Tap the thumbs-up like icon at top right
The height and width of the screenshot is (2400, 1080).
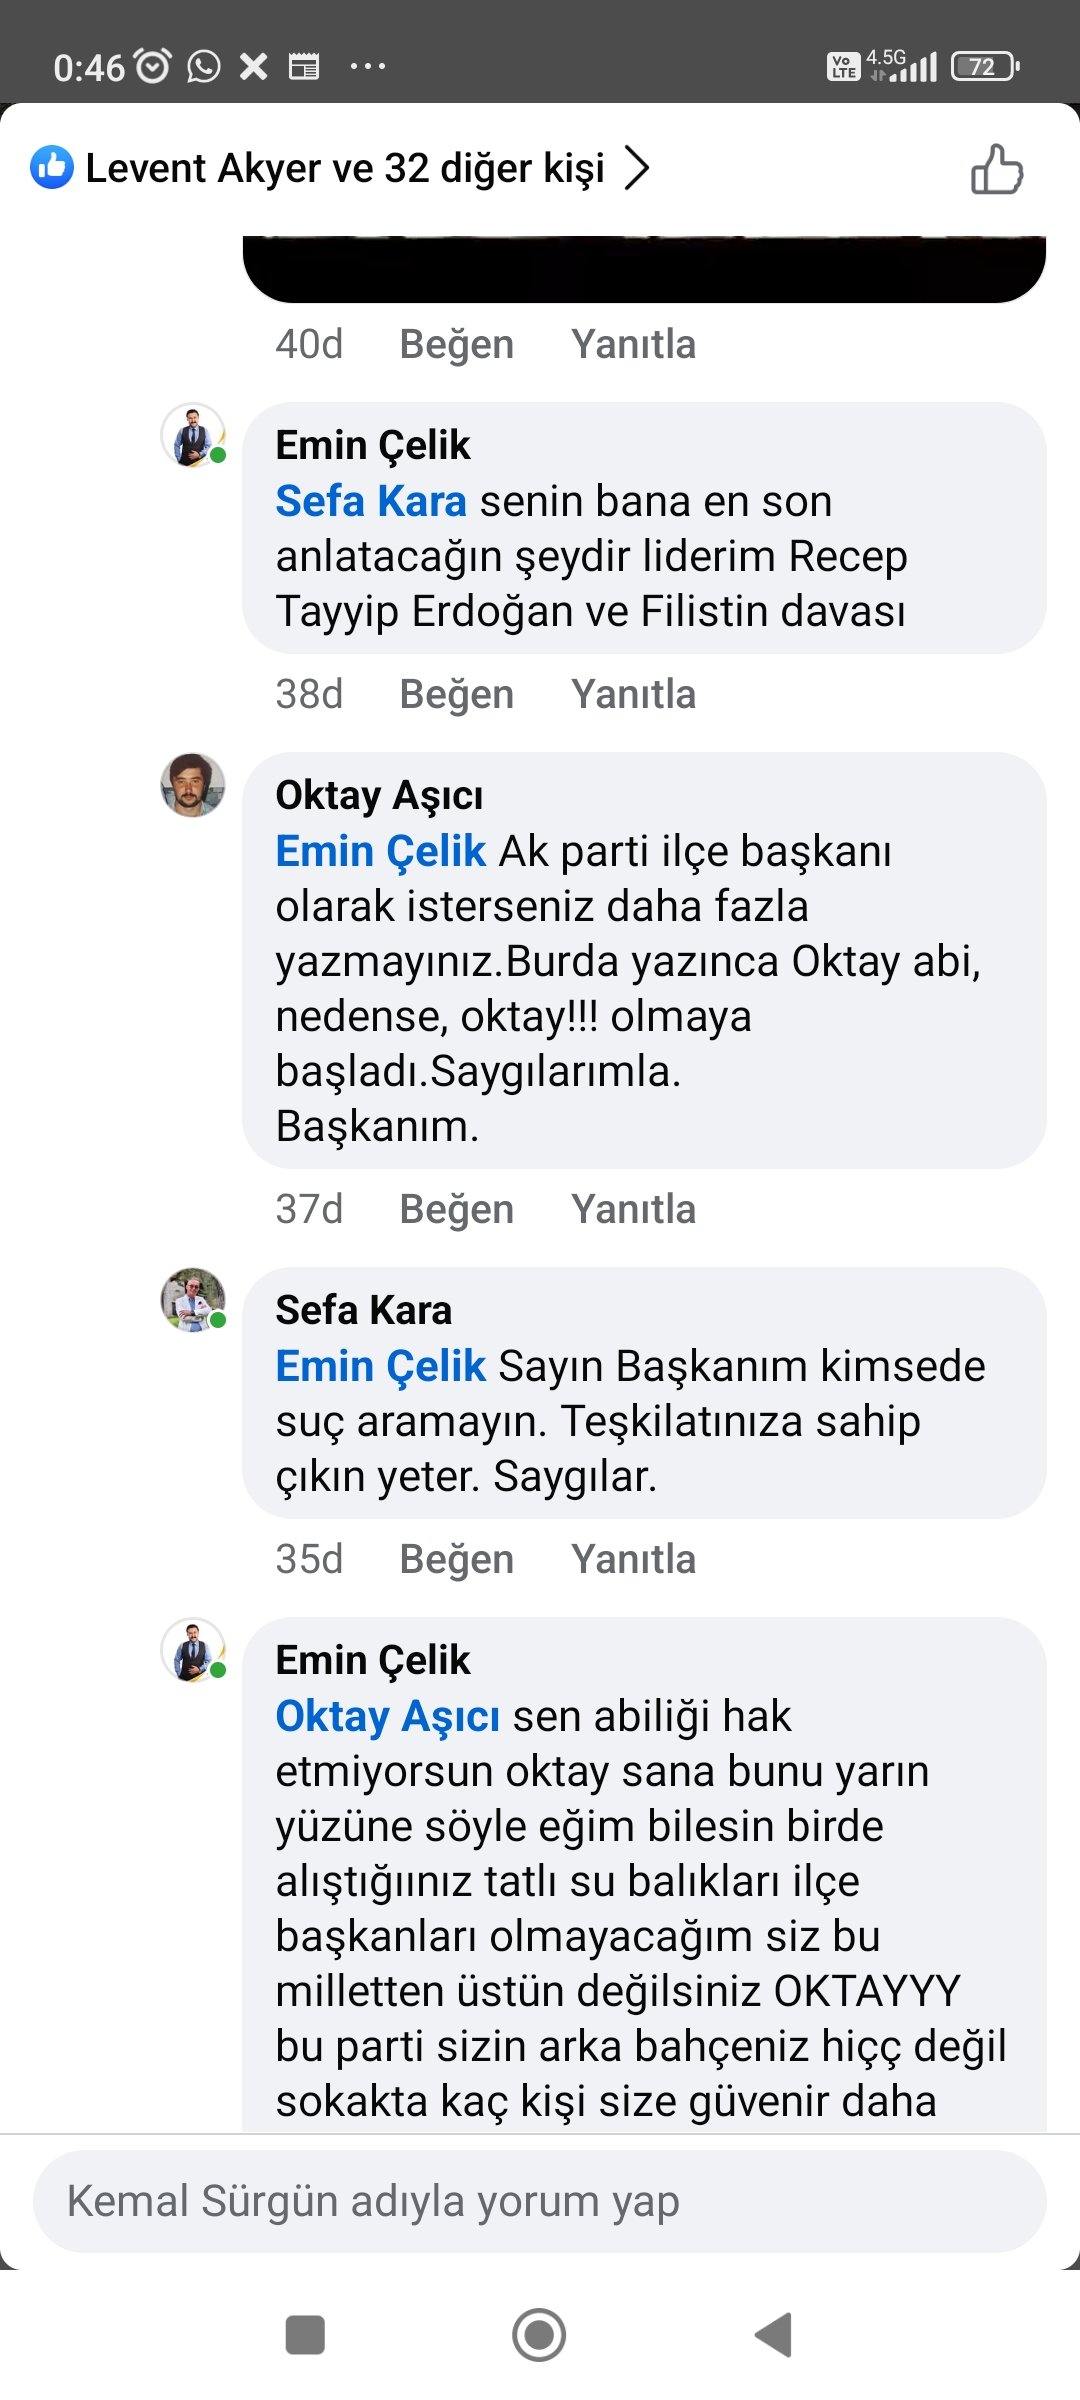point(997,169)
